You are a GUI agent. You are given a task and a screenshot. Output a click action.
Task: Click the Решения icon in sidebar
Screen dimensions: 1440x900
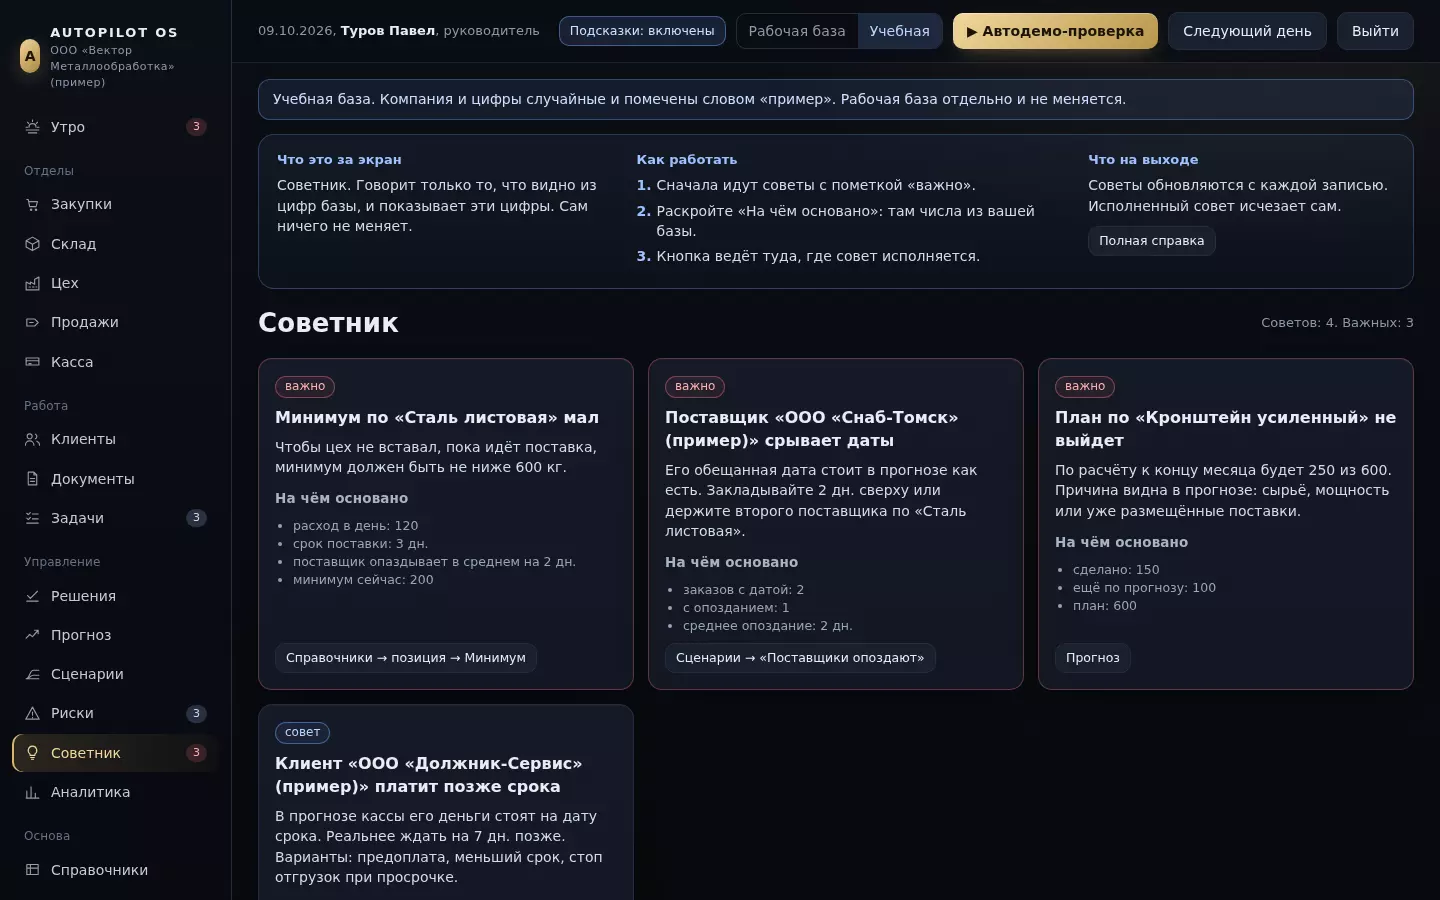pos(32,596)
